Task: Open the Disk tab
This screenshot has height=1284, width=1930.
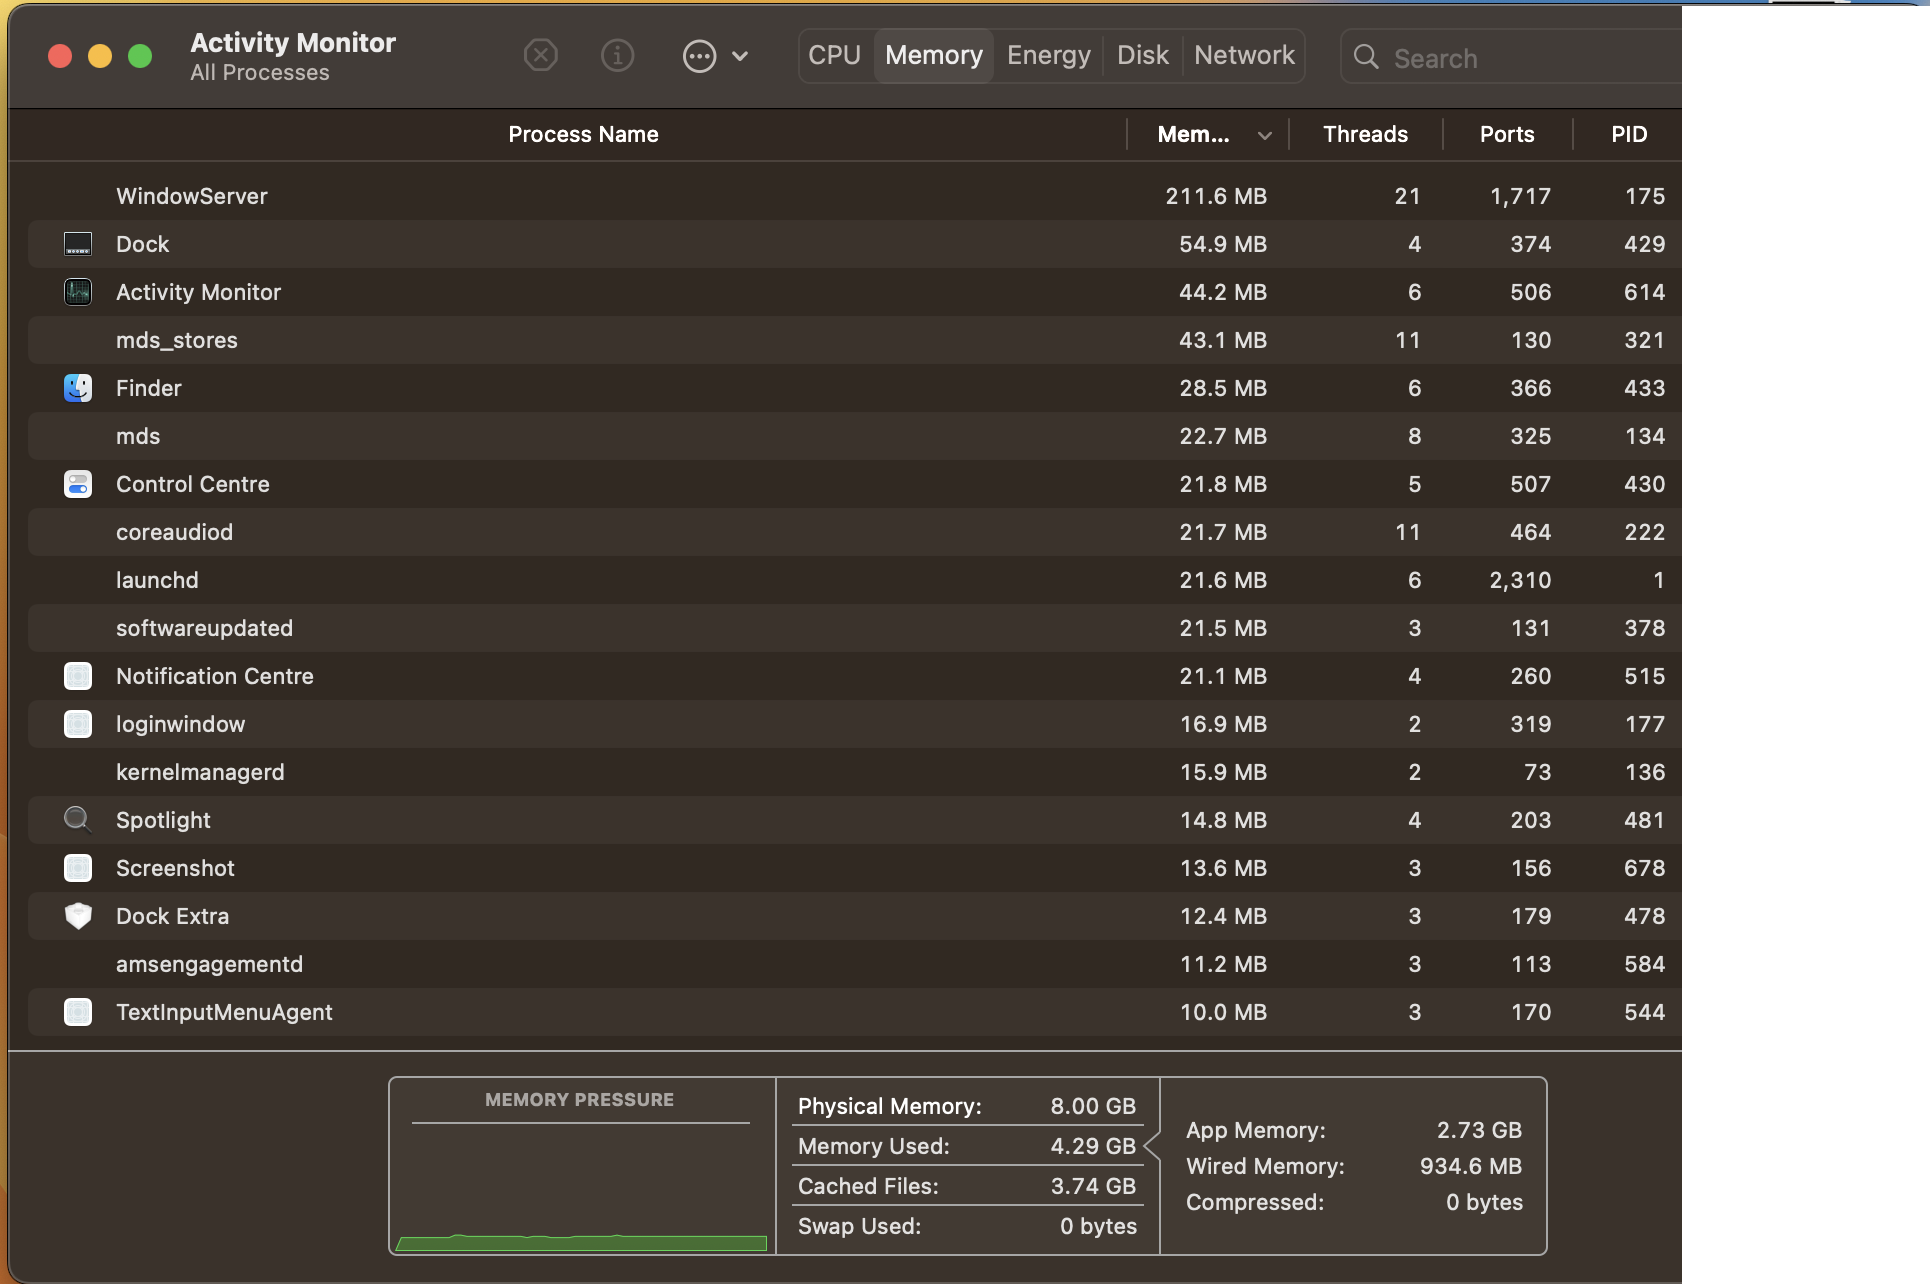Action: pyautogui.click(x=1142, y=55)
